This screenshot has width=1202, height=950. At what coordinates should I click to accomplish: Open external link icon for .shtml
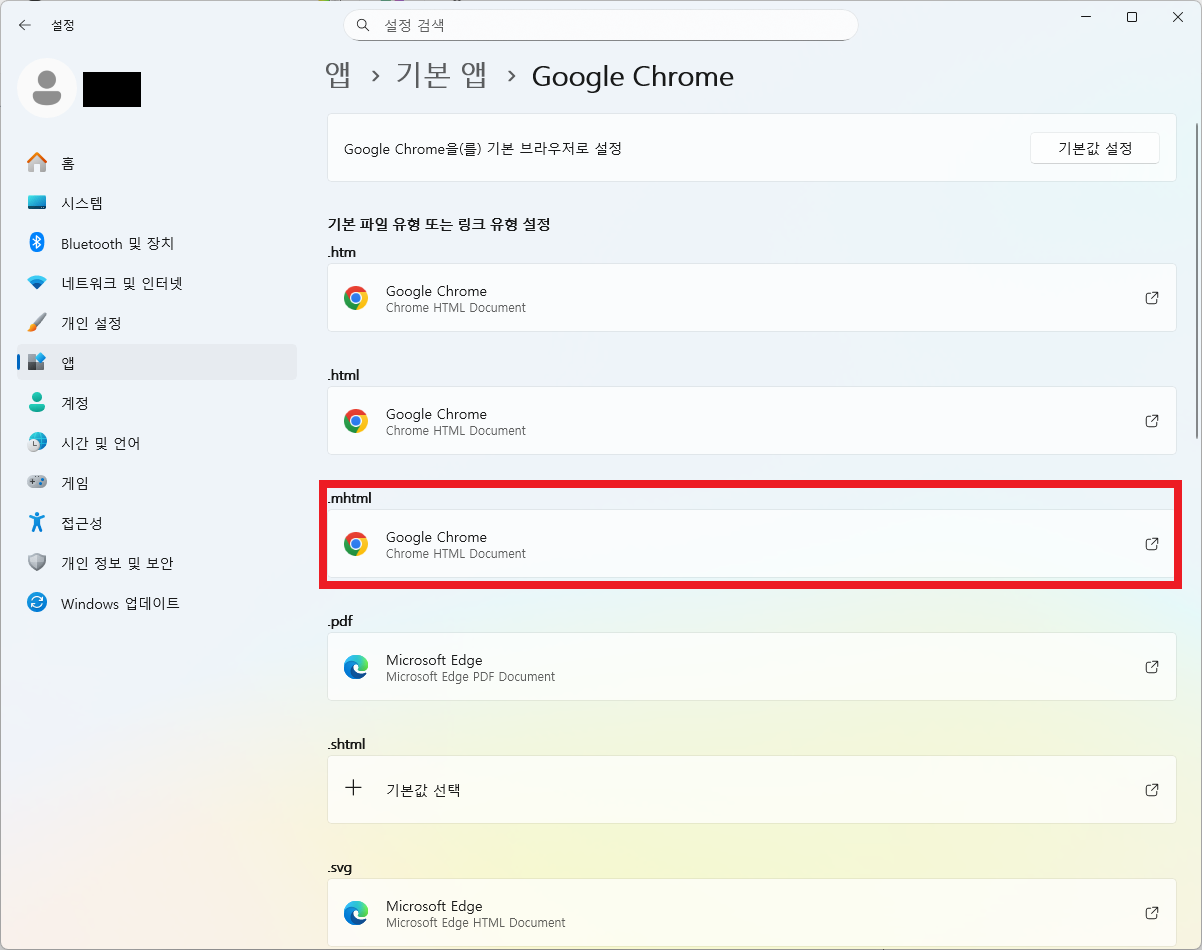click(1152, 790)
